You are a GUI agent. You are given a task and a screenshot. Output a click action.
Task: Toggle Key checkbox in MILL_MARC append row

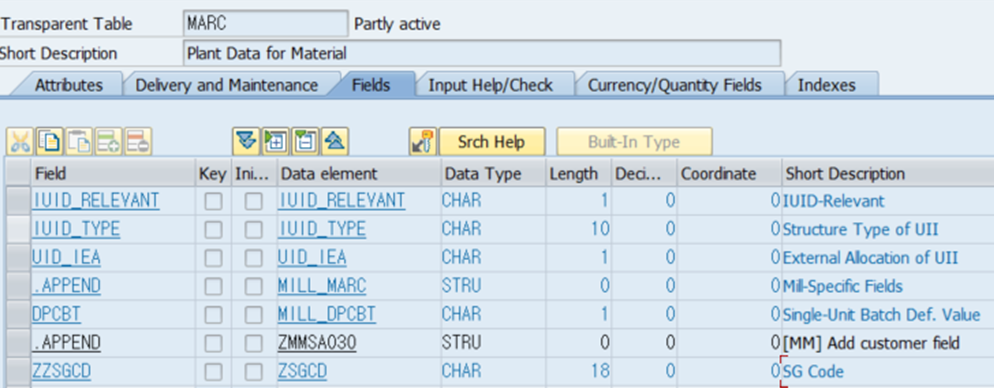pos(213,287)
